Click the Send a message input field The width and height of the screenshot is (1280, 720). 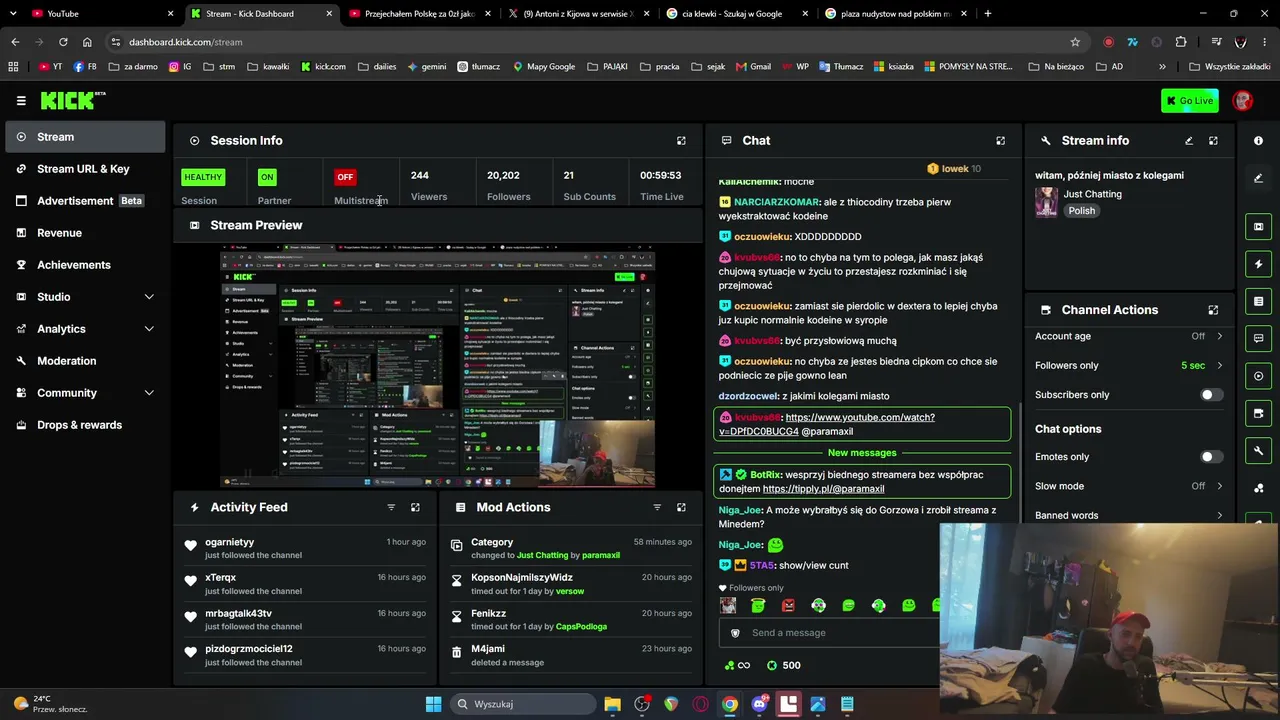click(830, 633)
